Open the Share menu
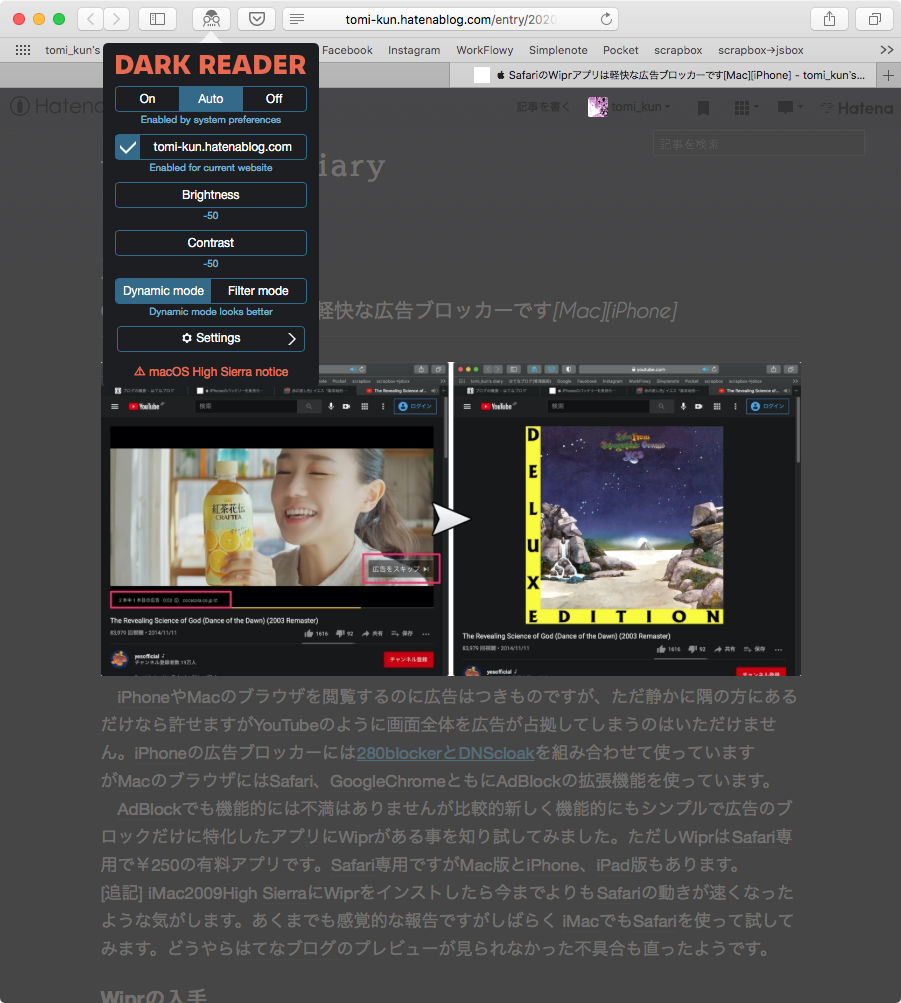Image resolution: width=901 pixels, height=1003 pixels. point(829,19)
